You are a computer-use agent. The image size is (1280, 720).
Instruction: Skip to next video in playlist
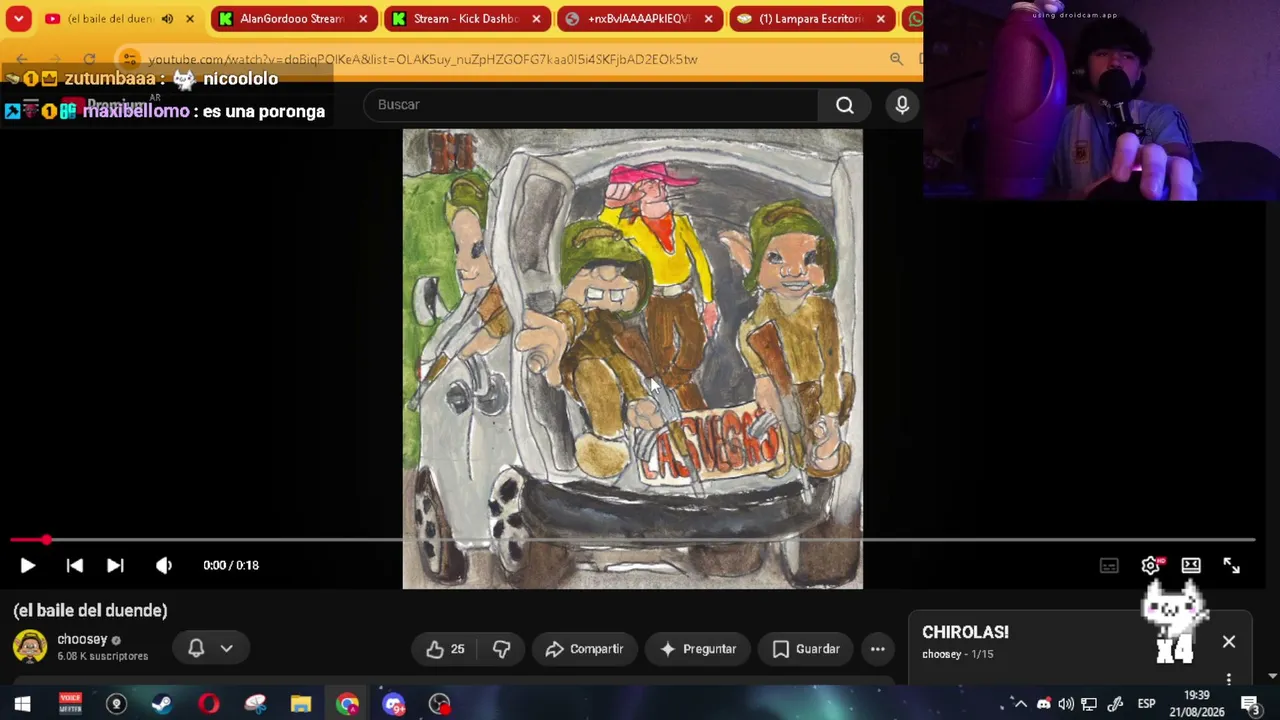pos(115,565)
